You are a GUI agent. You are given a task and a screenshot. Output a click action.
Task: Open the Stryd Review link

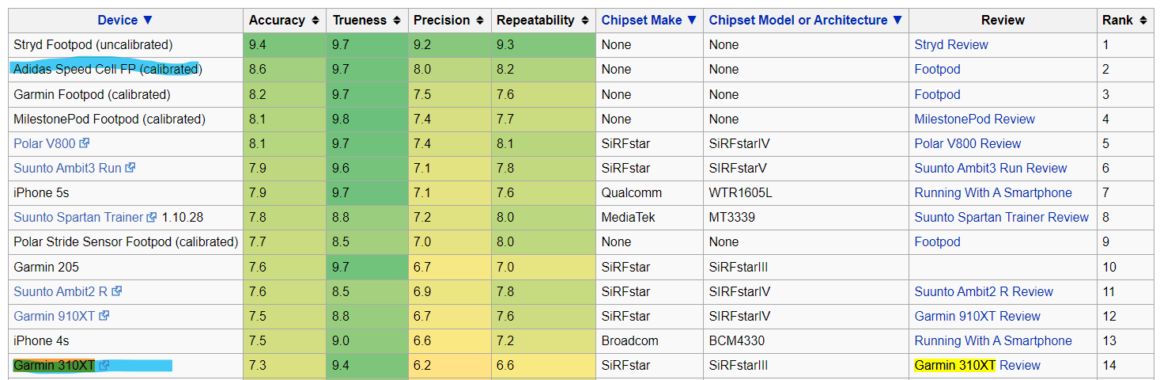[951, 44]
